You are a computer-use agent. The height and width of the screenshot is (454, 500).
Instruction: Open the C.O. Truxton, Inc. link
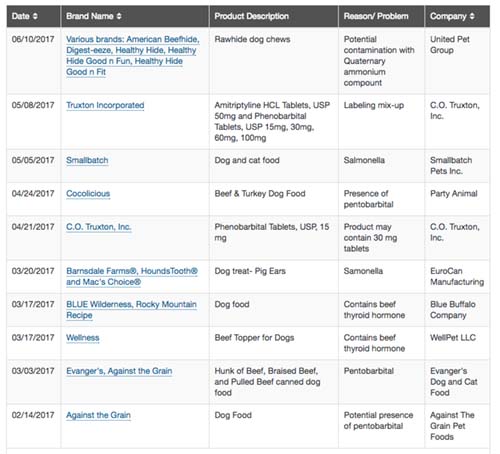coord(99,227)
